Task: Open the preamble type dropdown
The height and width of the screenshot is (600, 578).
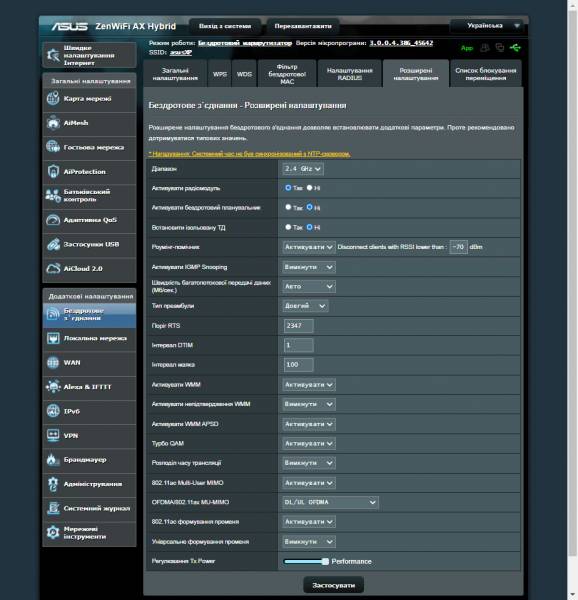Action: pos(305,306)
